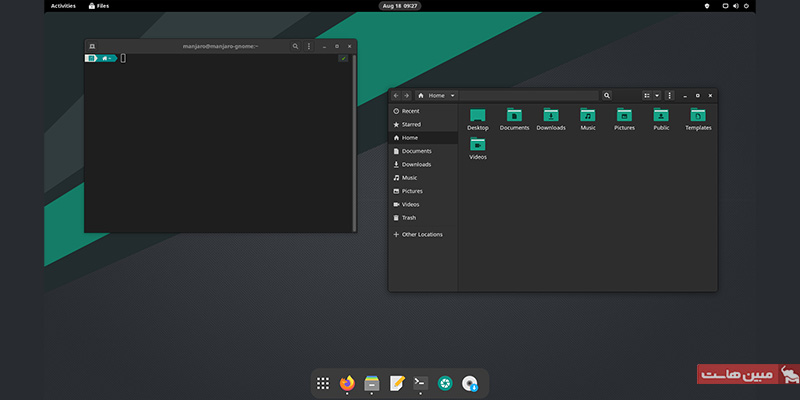
Task: Click the new tab icon in terminal
Action: pyautogui.click(x=92, y=46)
